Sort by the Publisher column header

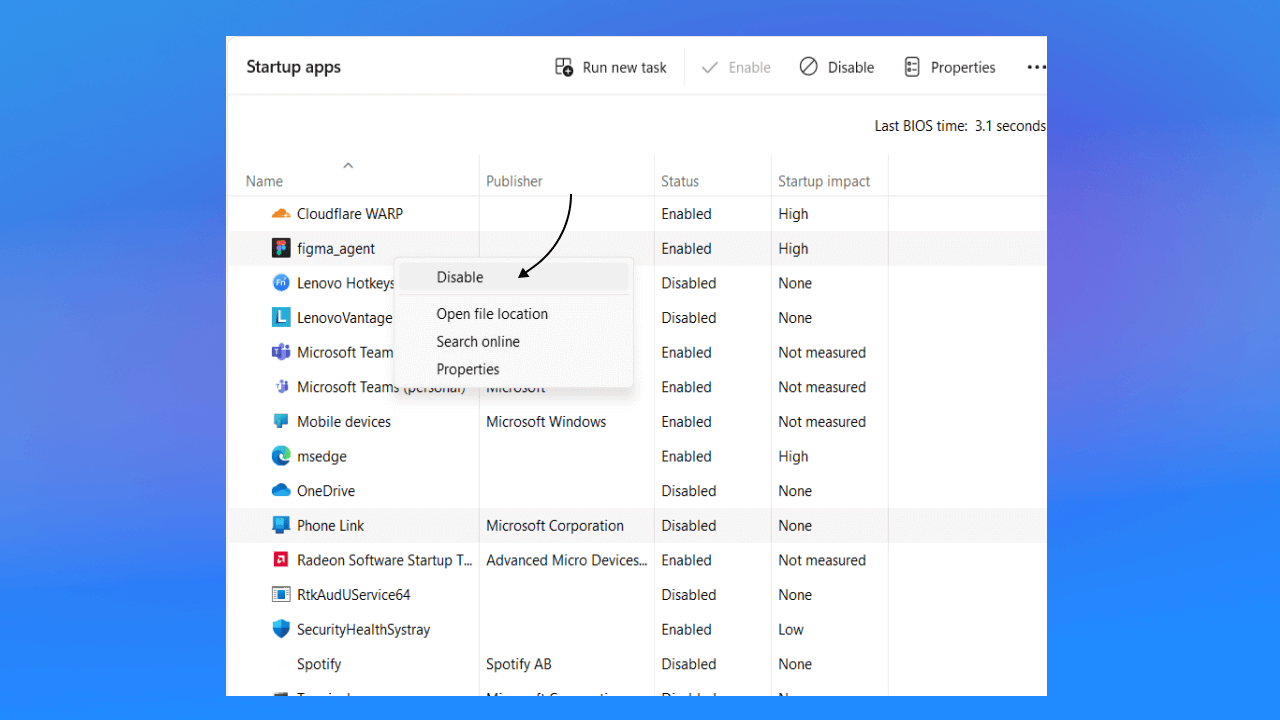pyautogui.click(x=514, y=181)
